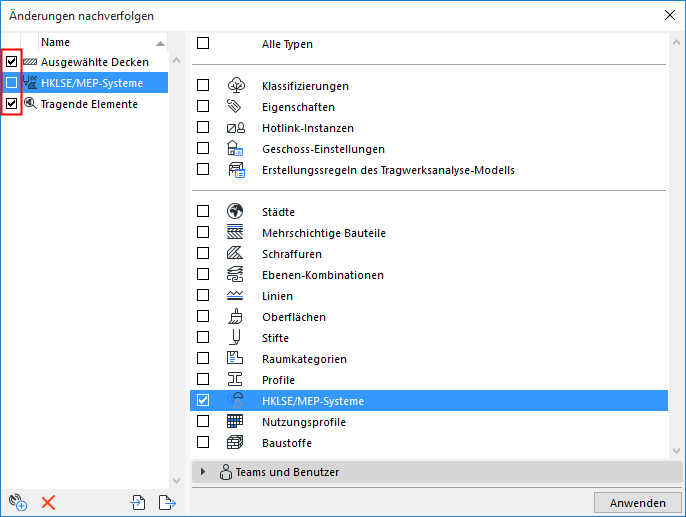Click the Teams und Benutzer user icon
The width and height of the screenshot is (686, 517).
click(x=226, y=472)
